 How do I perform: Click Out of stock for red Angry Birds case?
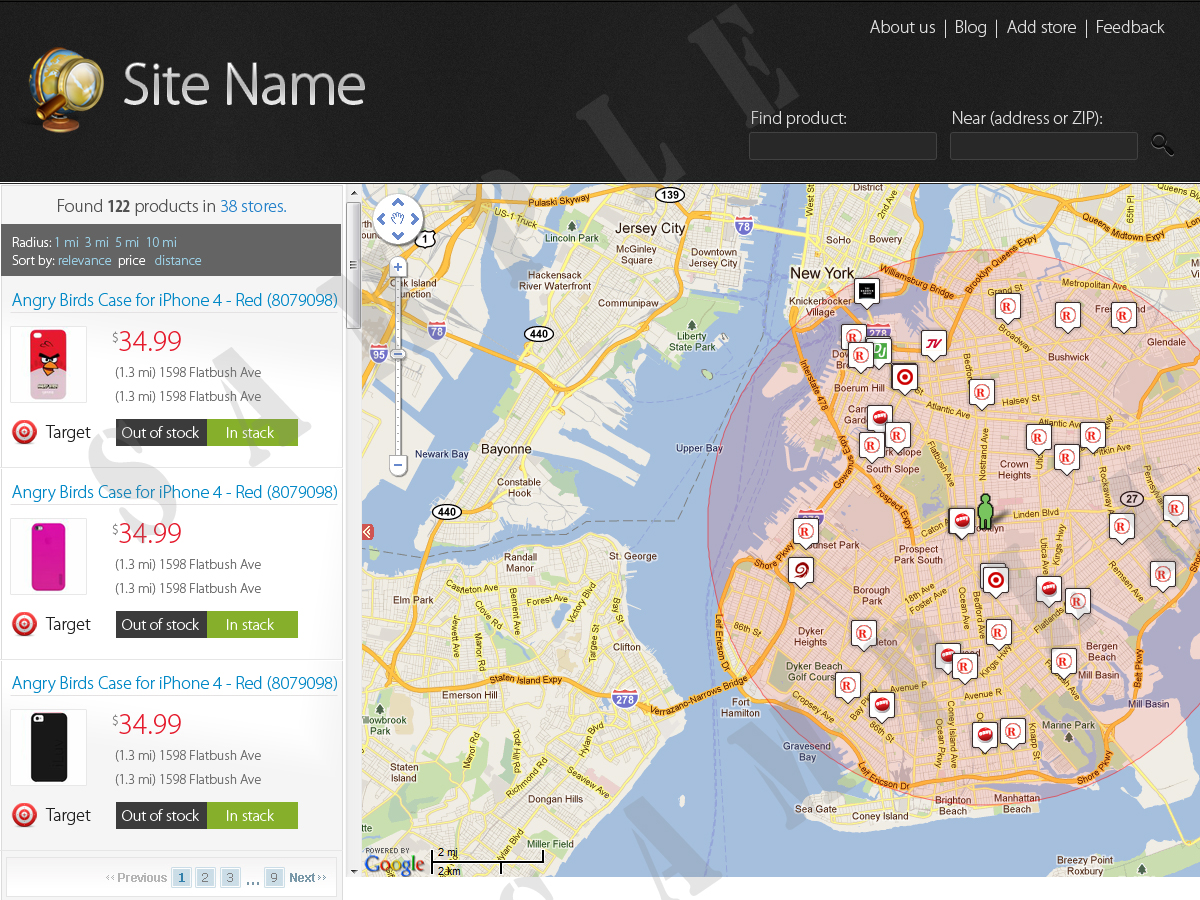pos(161,433)
